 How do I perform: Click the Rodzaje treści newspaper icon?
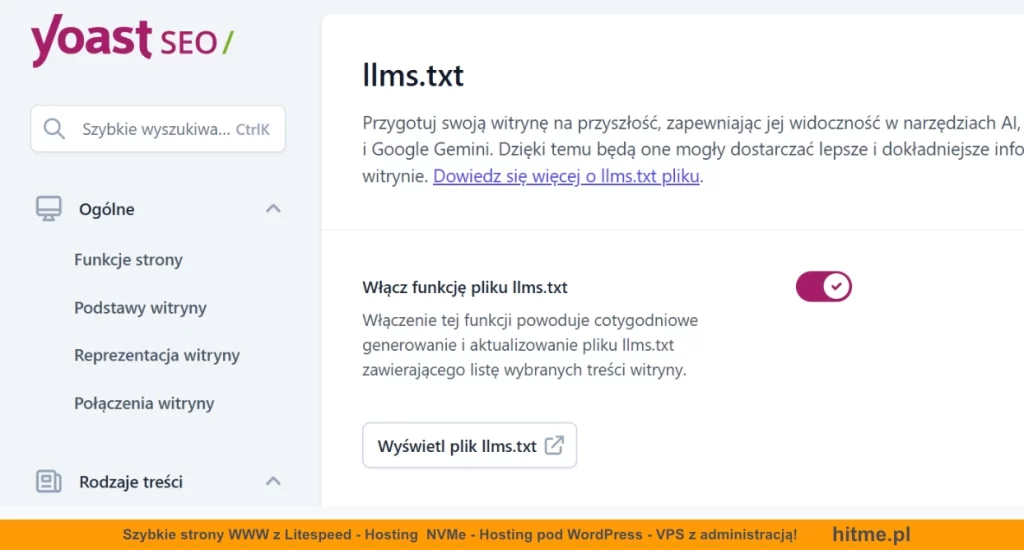(48, 482)
